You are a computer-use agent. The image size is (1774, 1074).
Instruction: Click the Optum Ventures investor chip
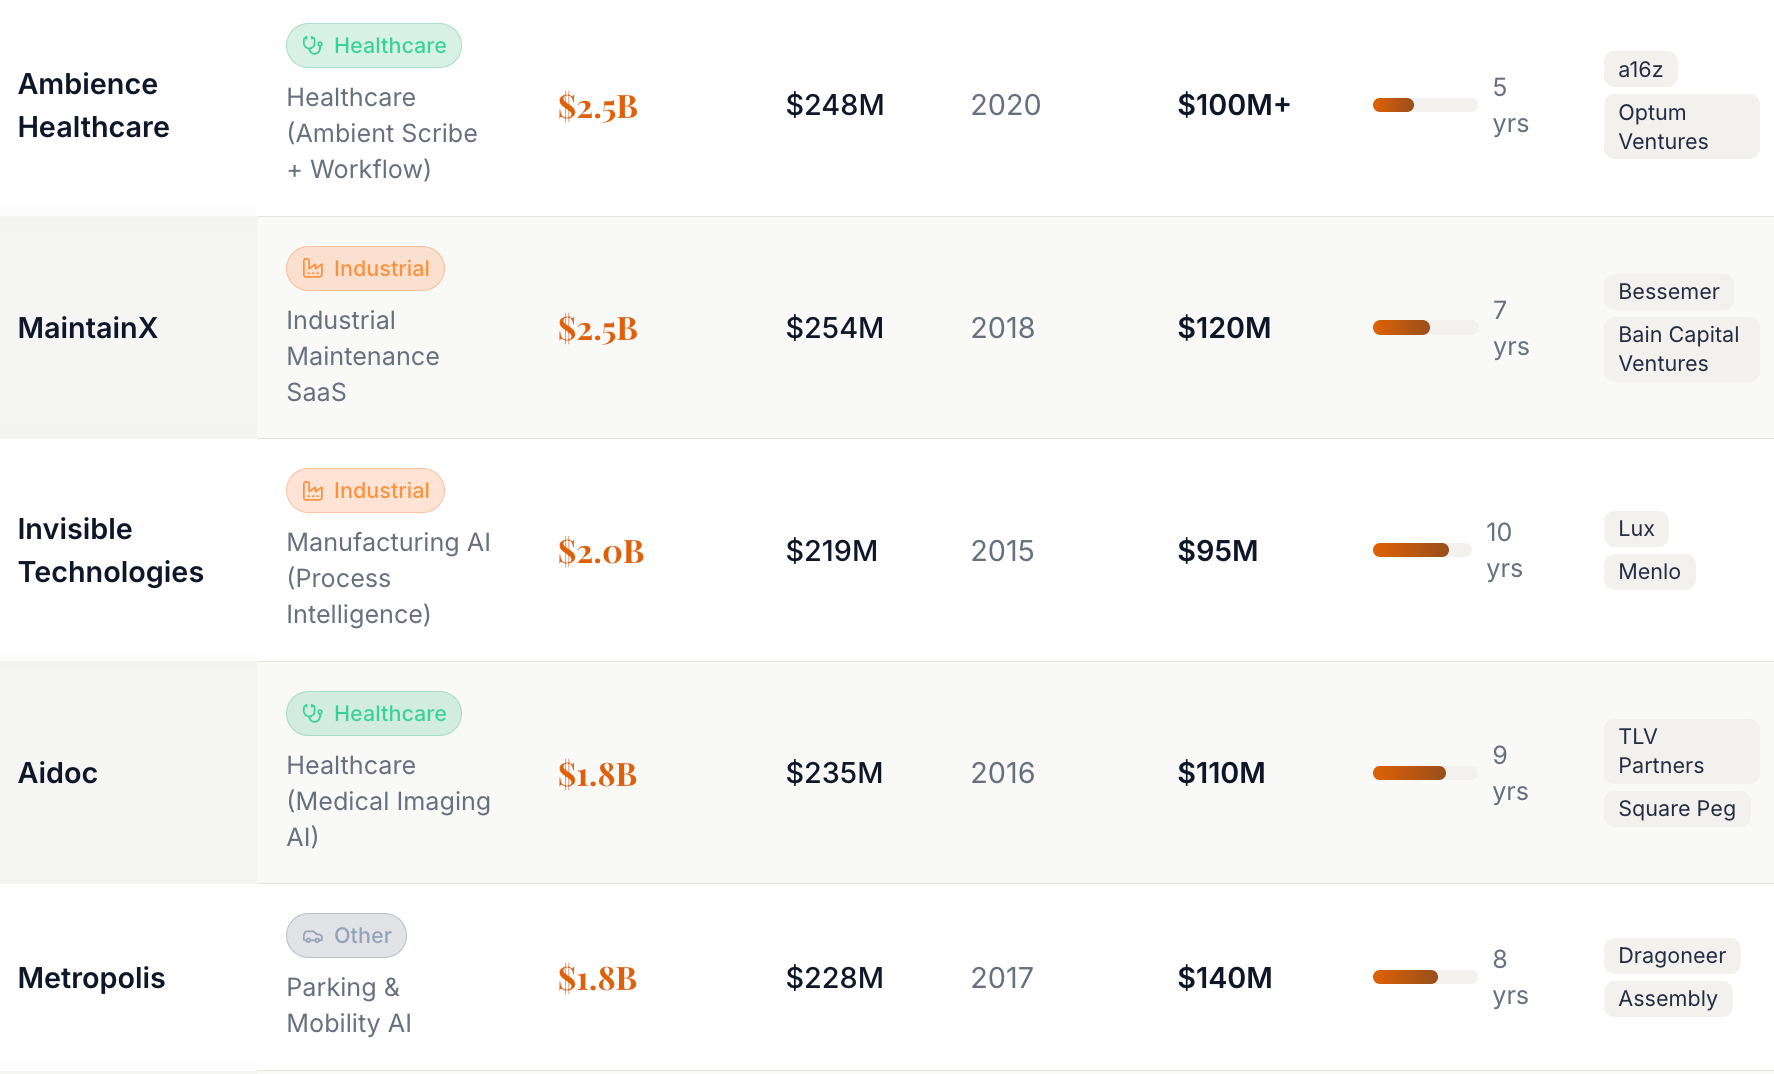click(x=1681, y=127)
